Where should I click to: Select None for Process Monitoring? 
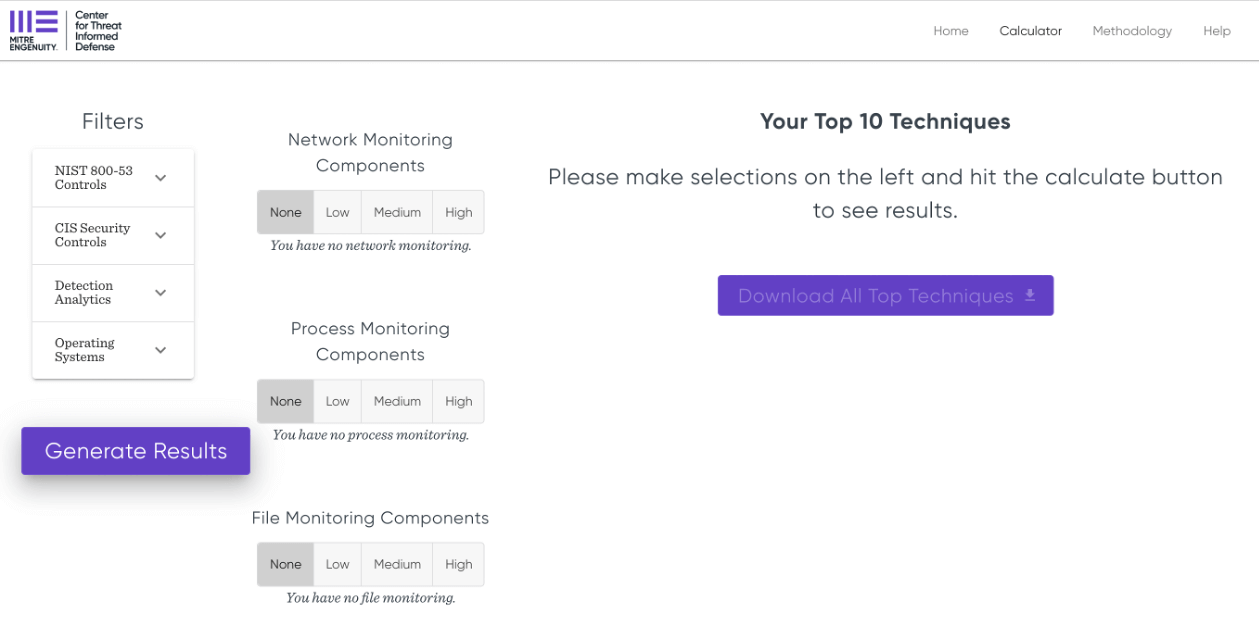(285, 401)
